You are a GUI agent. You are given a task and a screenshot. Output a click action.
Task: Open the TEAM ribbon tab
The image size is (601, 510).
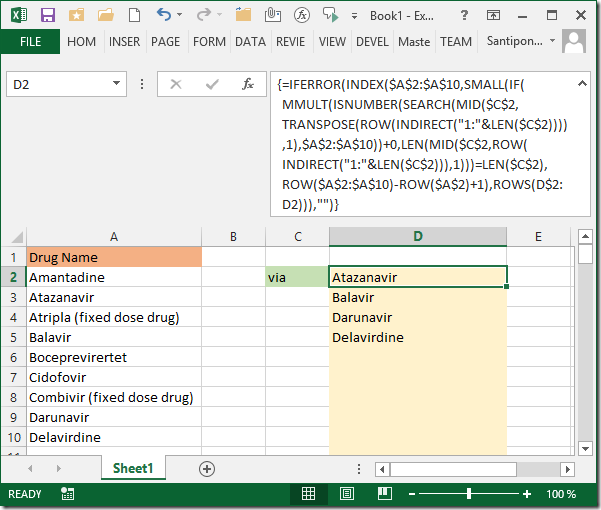click(456, 41)
